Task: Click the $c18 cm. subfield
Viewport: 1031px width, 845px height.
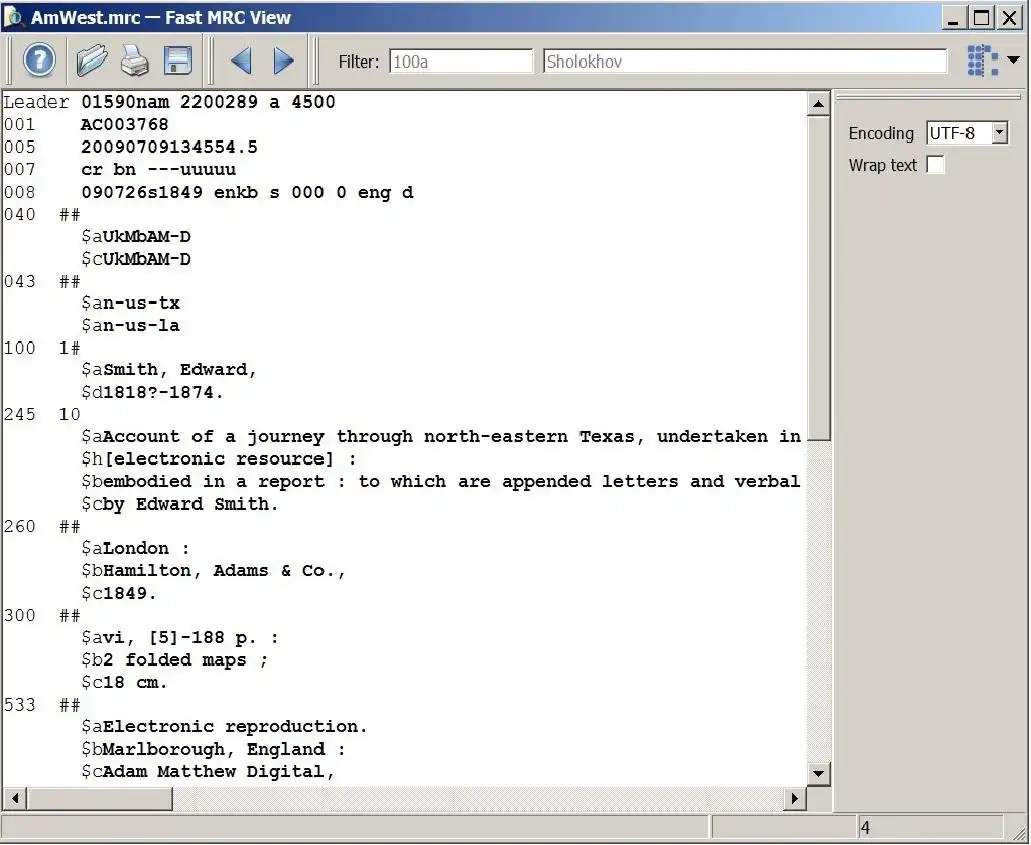Action: [x=124, y=682]
